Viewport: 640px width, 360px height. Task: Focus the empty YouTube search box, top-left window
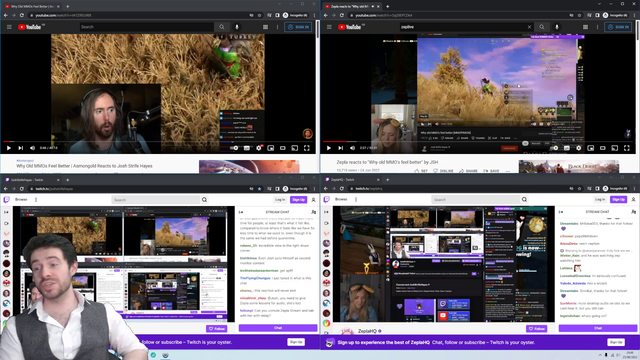point(147,27)
